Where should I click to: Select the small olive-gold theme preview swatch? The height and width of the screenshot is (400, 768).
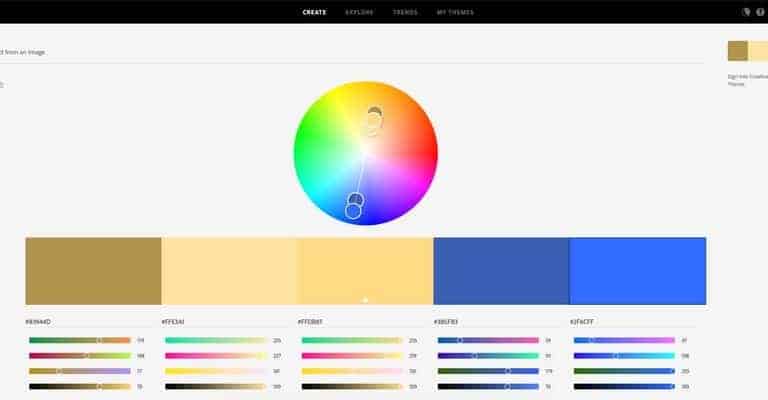pyautogui.click(x=738, y=51)
